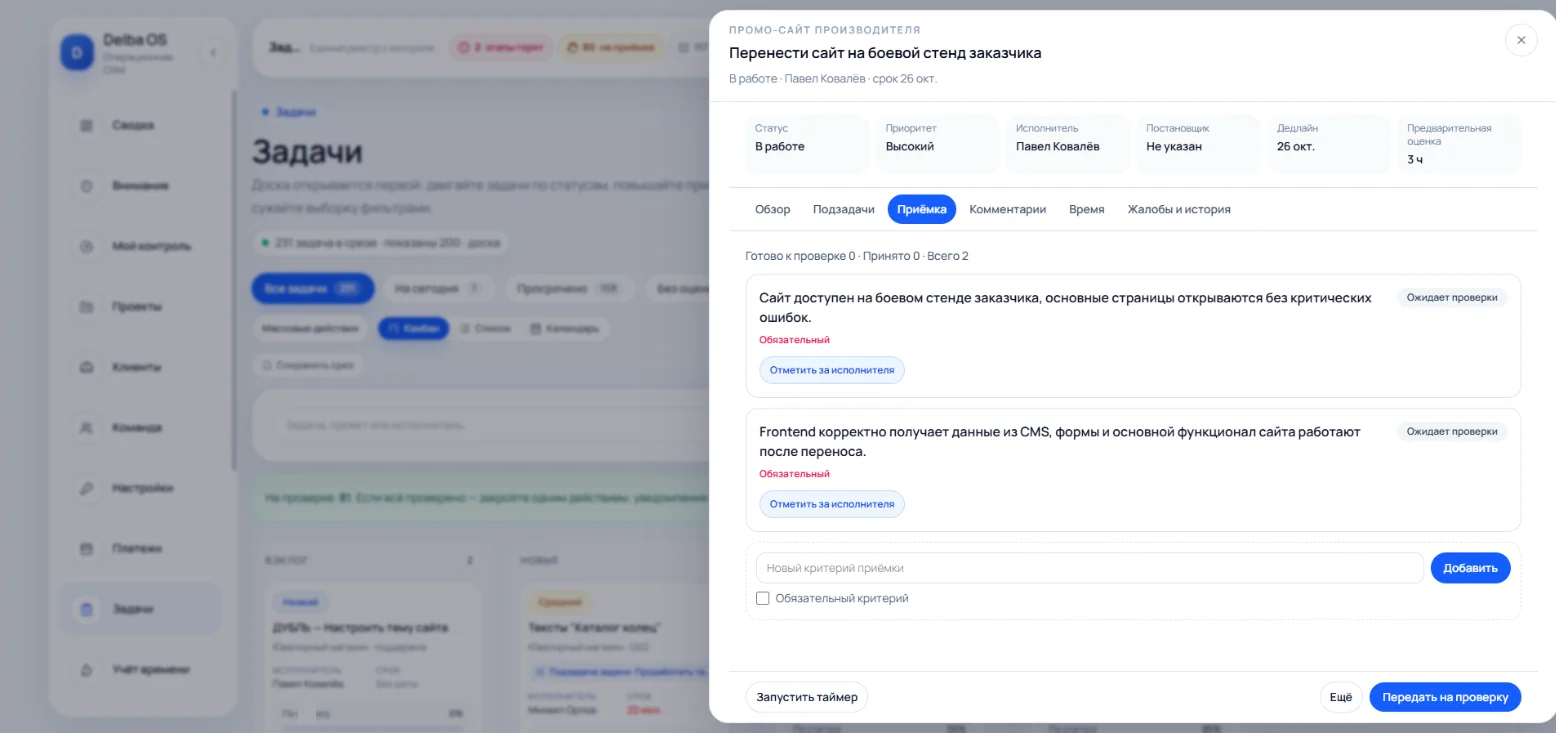Switch to Список view in background page

pos(484,328)
